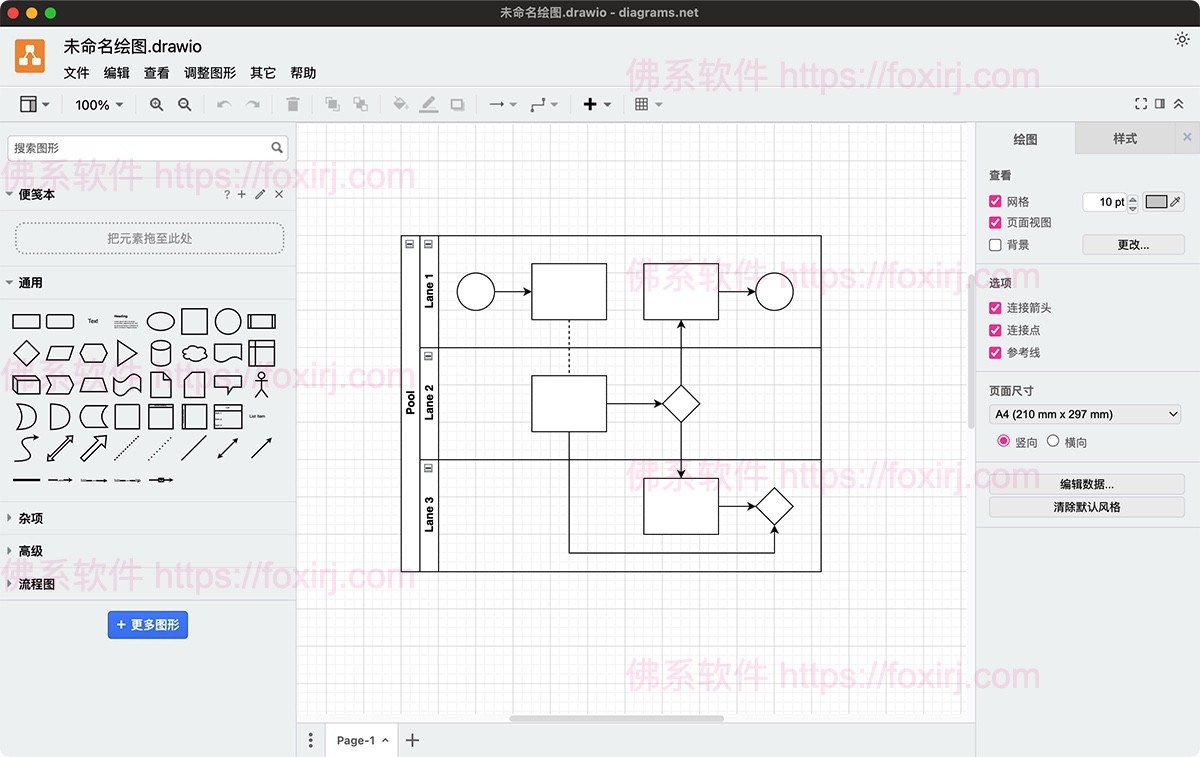Click the To Front toolbar icon
Screen dimensions: 1200x757
331,104
